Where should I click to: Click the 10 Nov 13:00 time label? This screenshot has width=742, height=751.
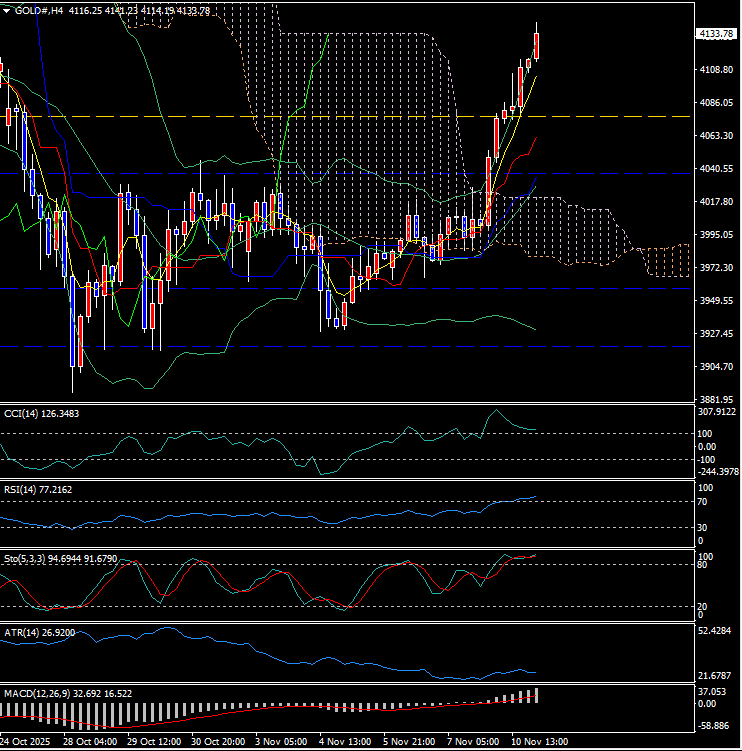[x=542, y=742]
